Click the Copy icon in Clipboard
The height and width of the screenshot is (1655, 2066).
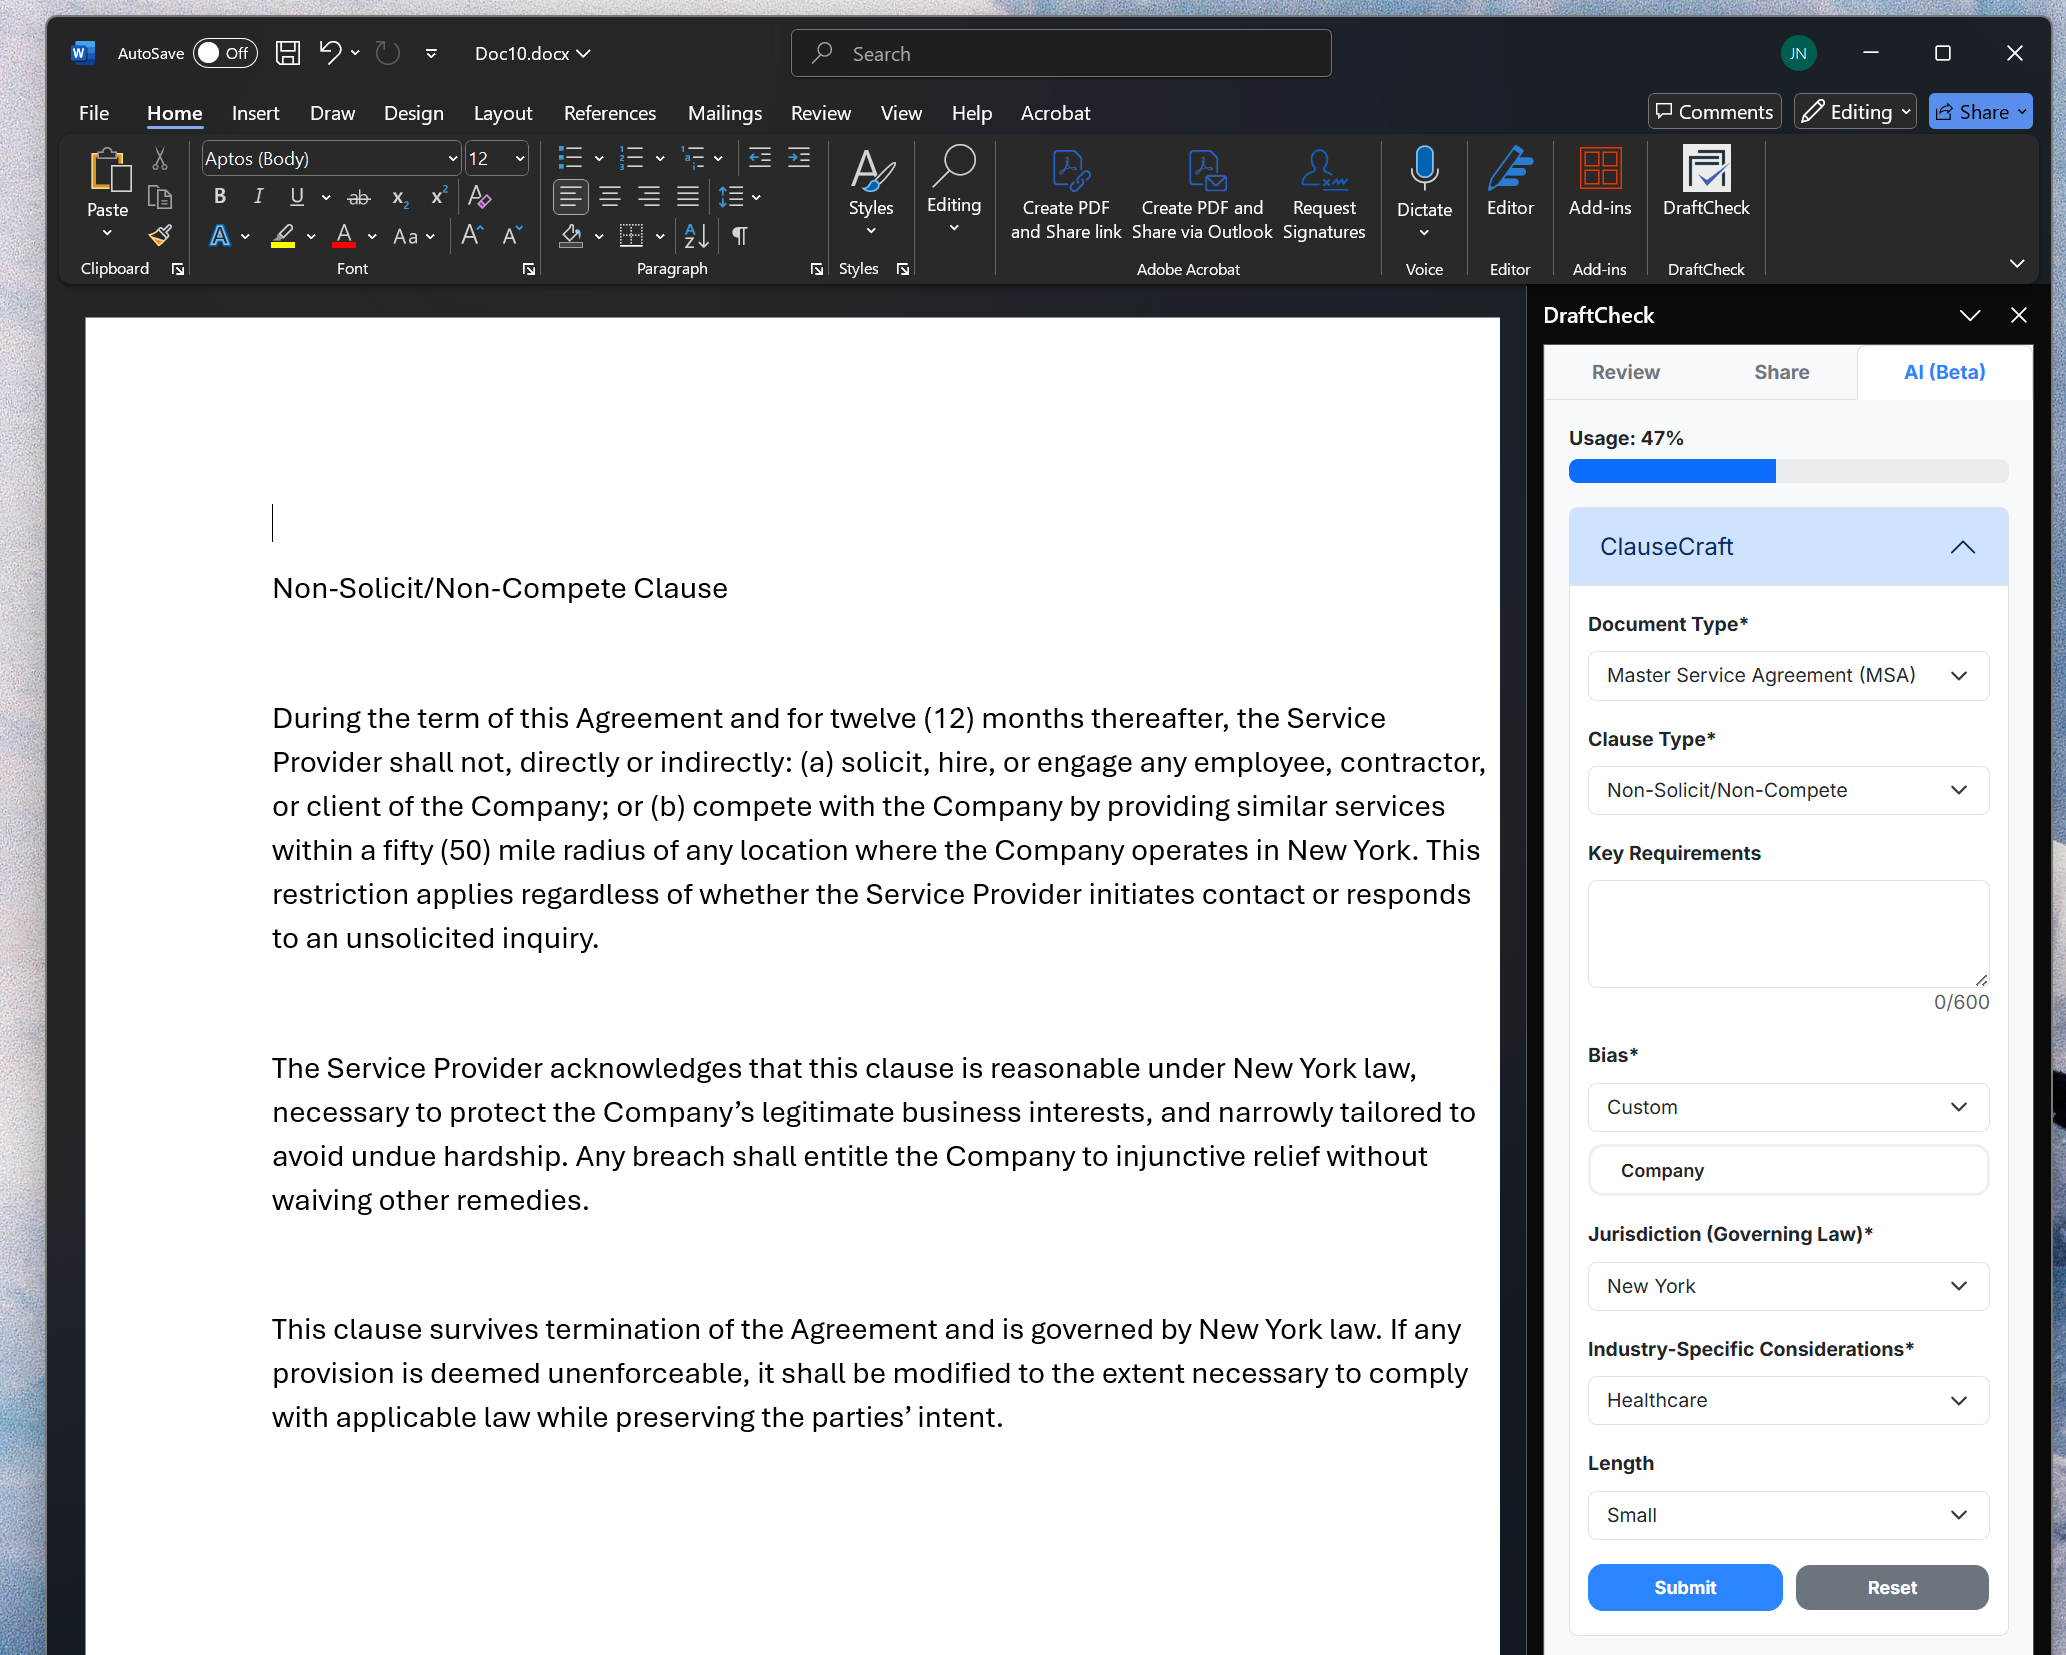tap(160, 197)
